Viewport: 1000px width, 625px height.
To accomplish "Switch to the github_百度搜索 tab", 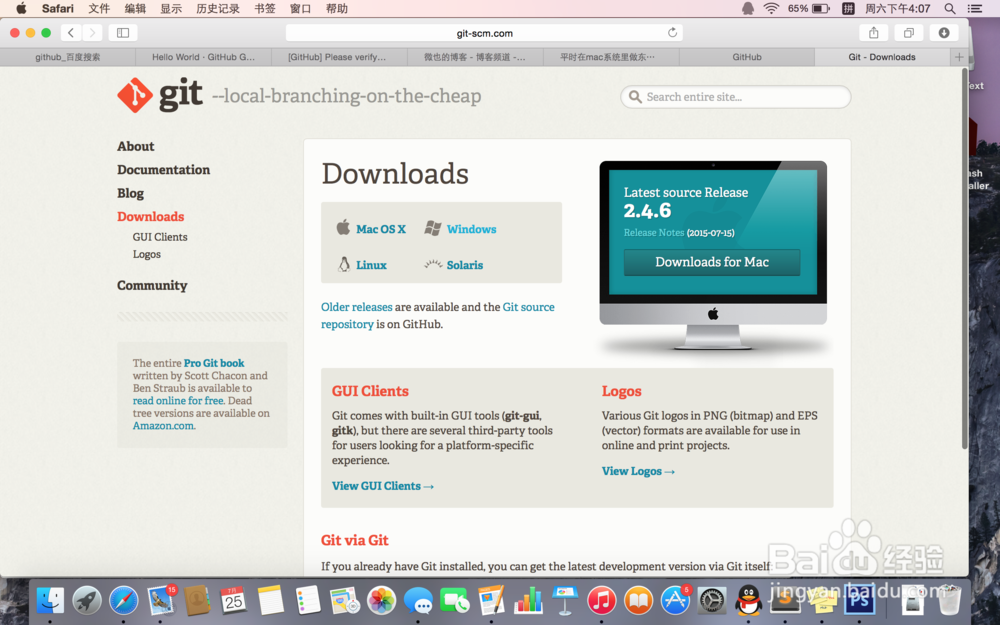I will 68,57.
